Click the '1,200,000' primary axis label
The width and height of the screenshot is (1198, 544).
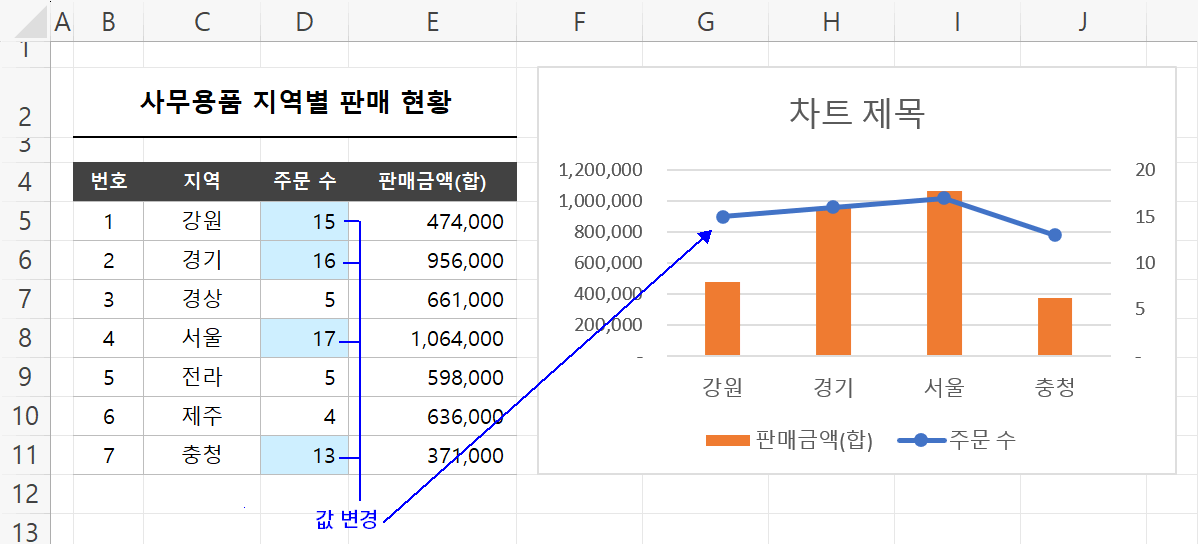pyautogui.click(x=601, y=170)
